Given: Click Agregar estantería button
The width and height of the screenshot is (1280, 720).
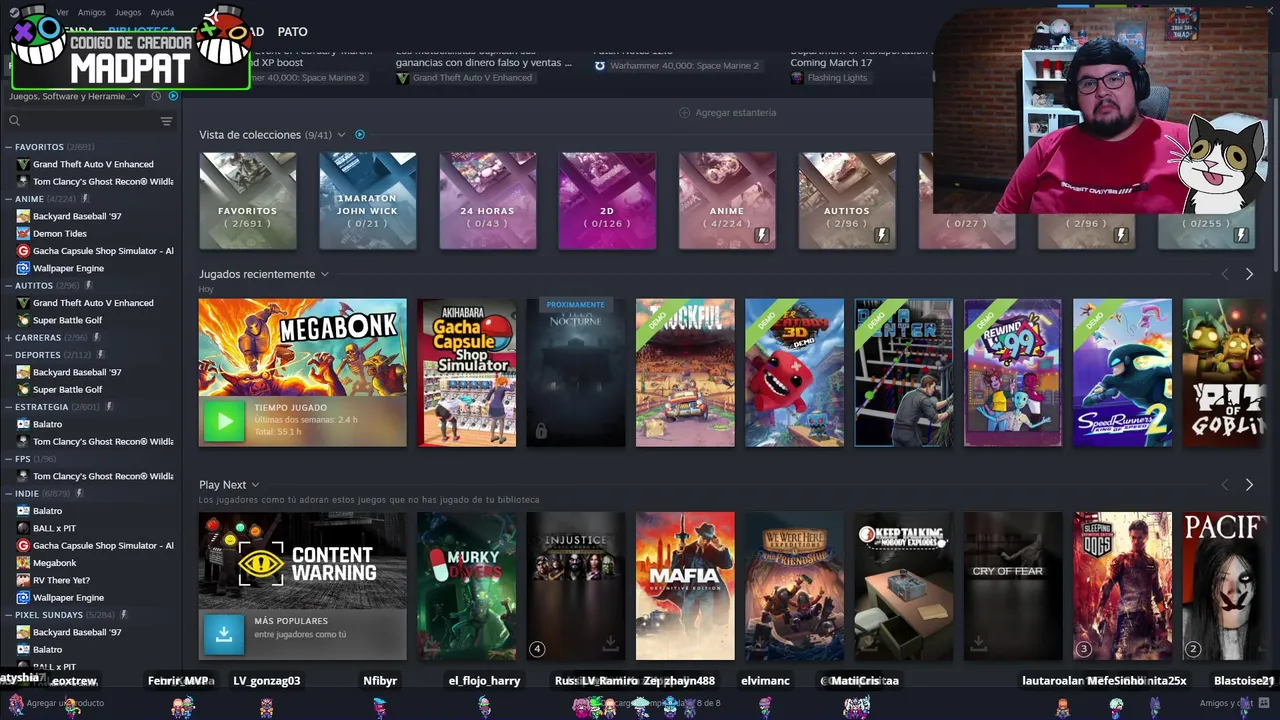Looking at the screenshot, I should click(x=728, y=112).
